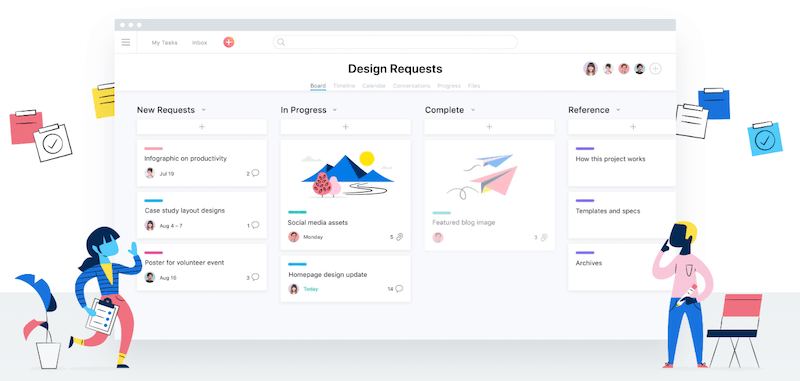Screen dimensions: 800x381
Task: Switch to the Progress tab
Action: (449, 86)
